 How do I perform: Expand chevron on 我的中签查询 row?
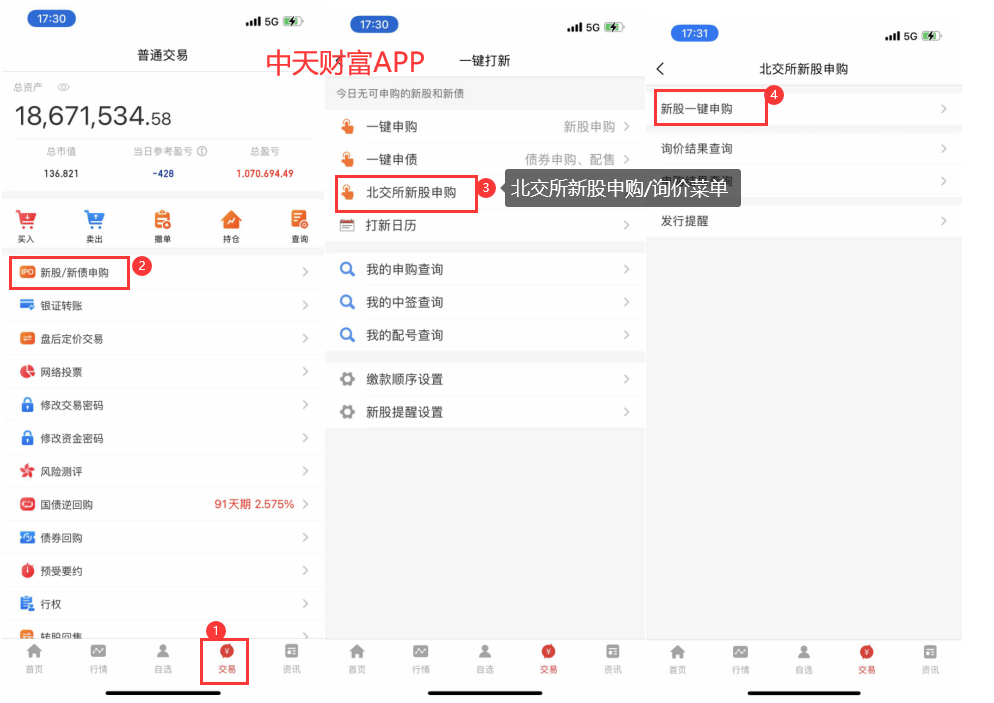pyautogui.click(x=626, y=302)
